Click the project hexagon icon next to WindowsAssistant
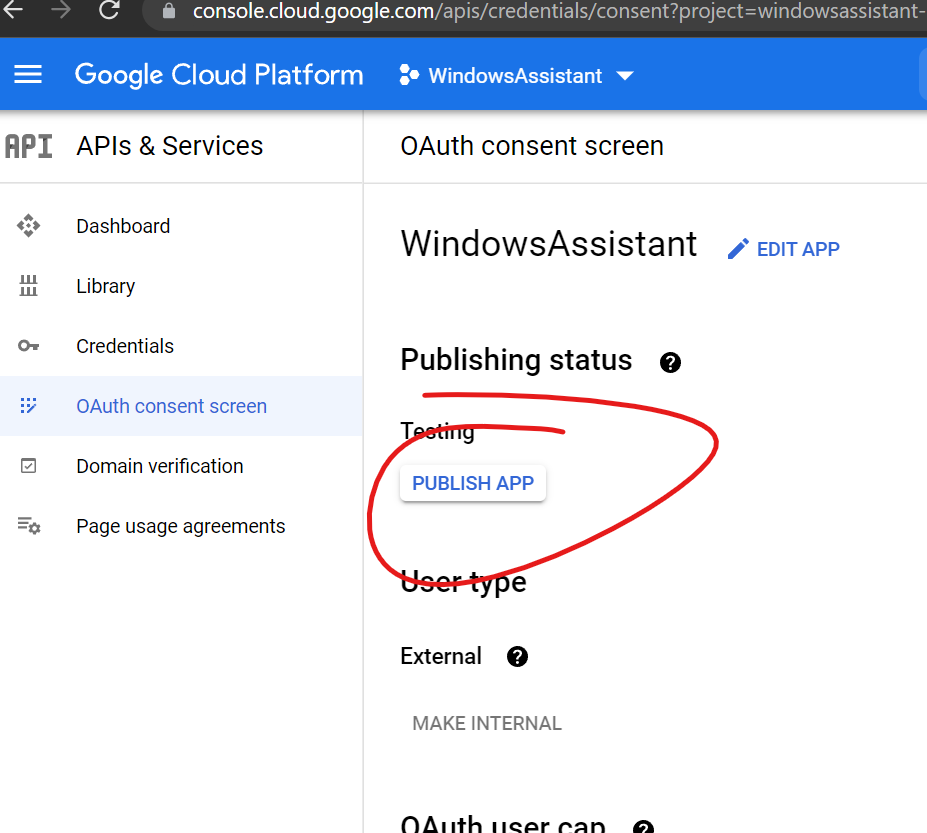Viewport: 927px width, 833px height. point(409,75)
